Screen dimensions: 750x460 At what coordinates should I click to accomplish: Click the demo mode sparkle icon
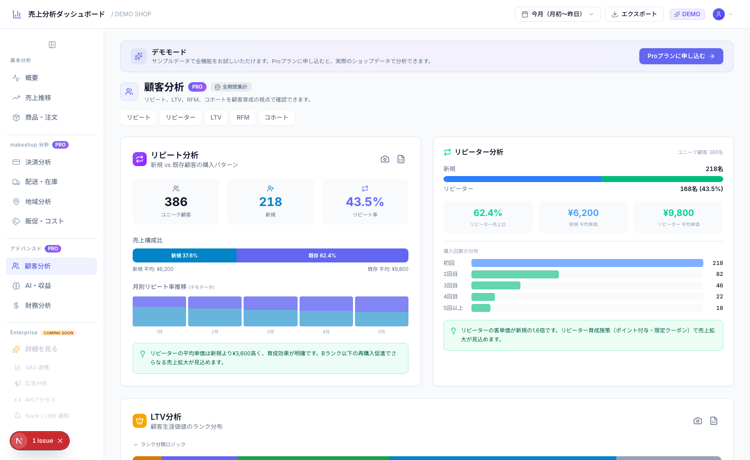point(139,56)
